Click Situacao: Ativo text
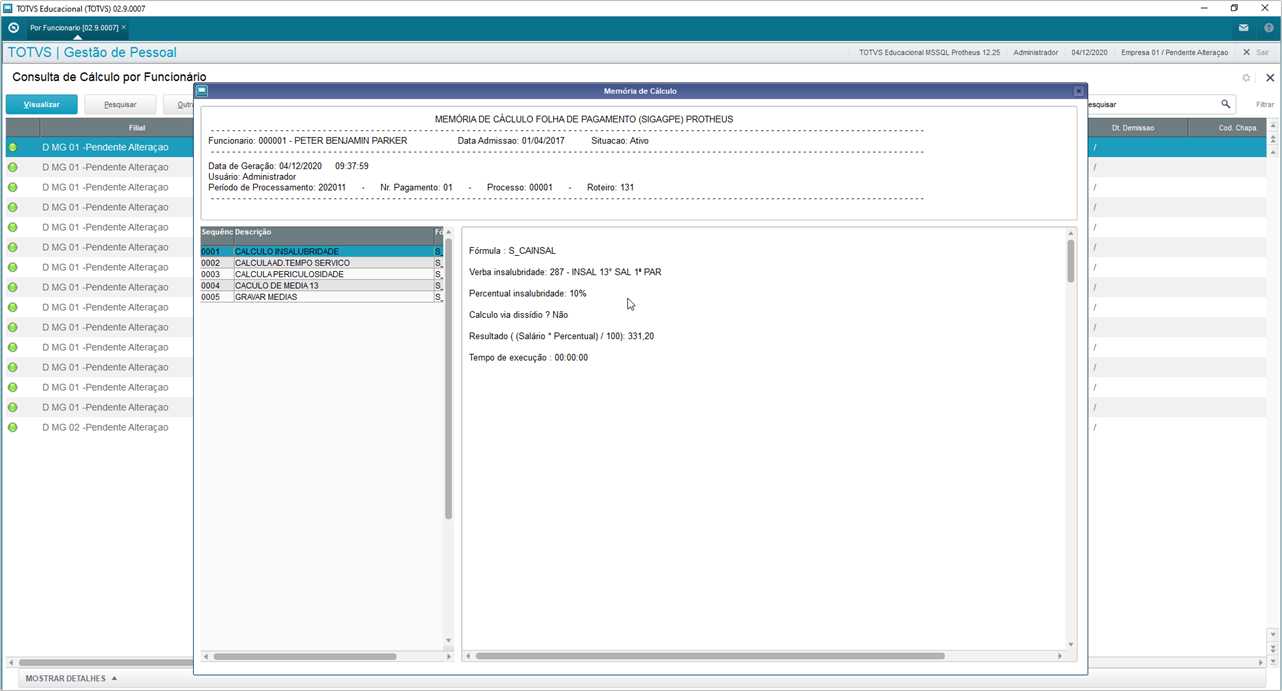Screen dimensions: 1282x691 620,141
